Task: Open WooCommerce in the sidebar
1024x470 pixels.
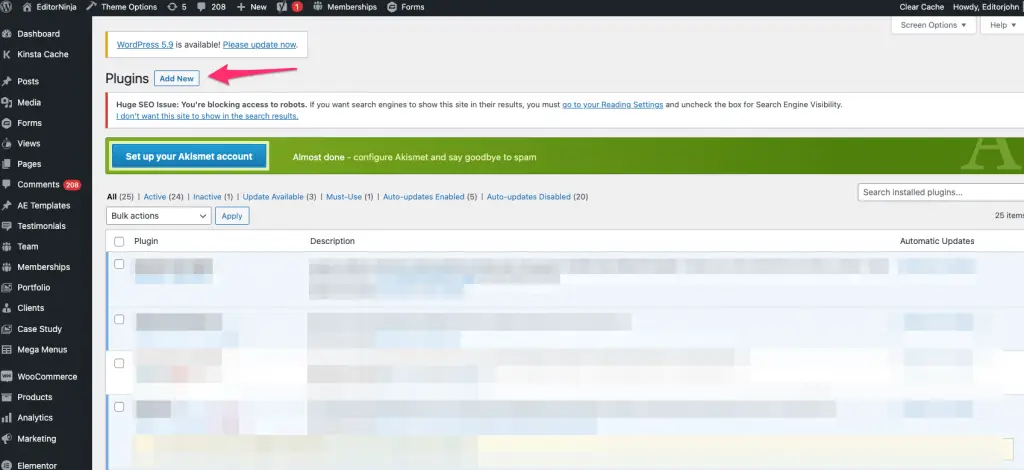Action: [46, 377]
